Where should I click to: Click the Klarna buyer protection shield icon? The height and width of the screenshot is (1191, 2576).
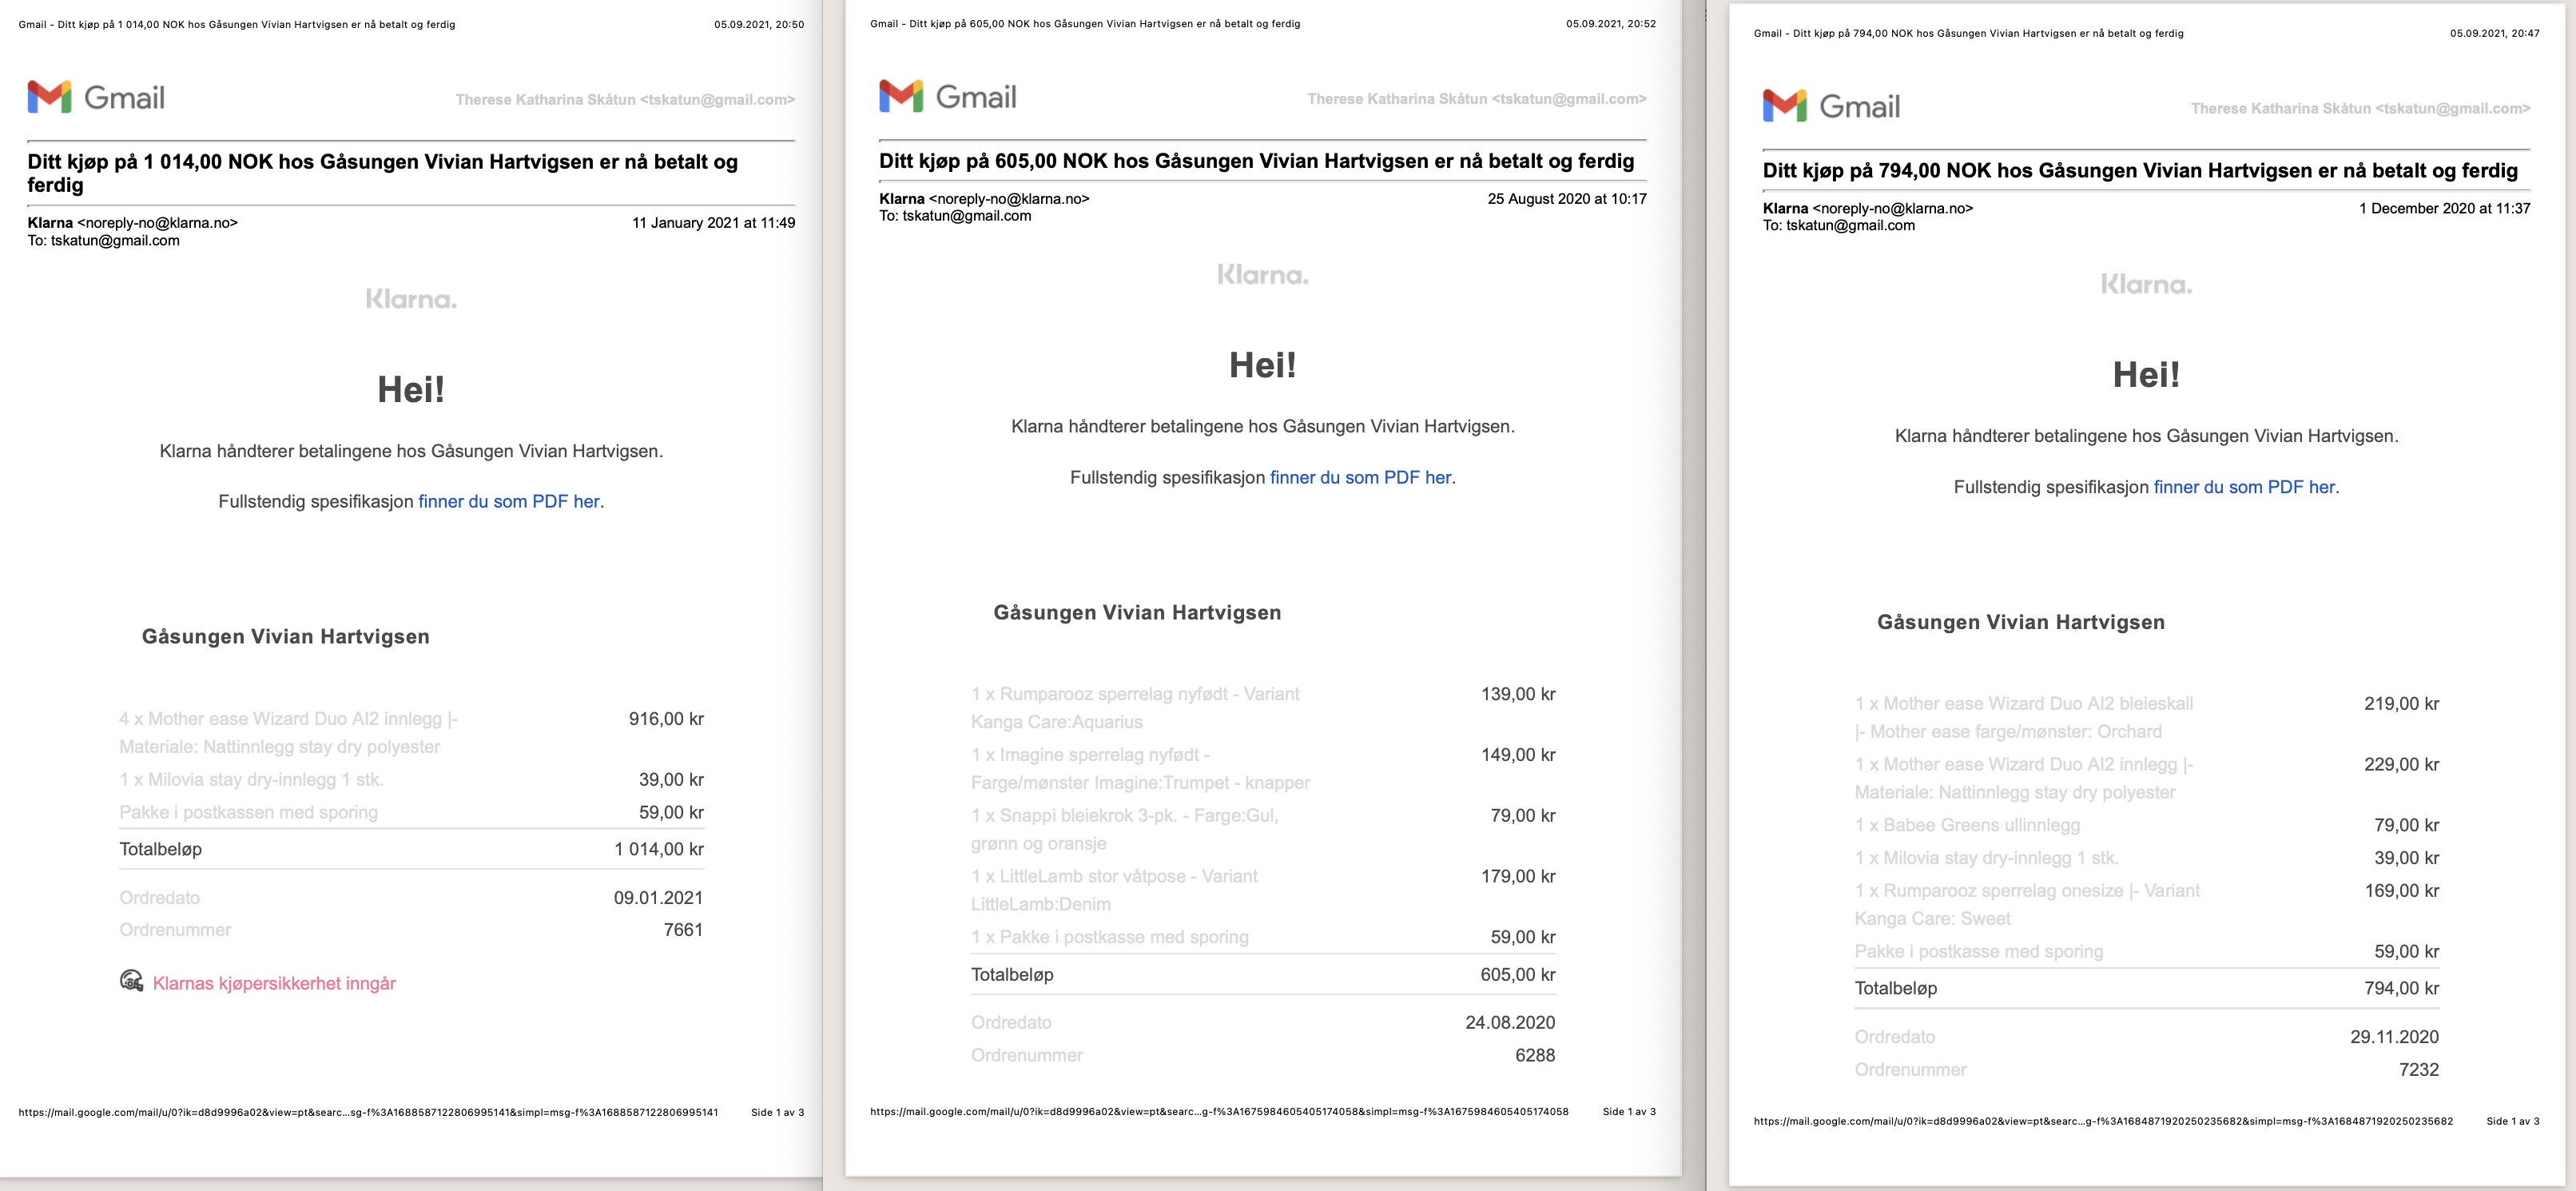point(131,981)
